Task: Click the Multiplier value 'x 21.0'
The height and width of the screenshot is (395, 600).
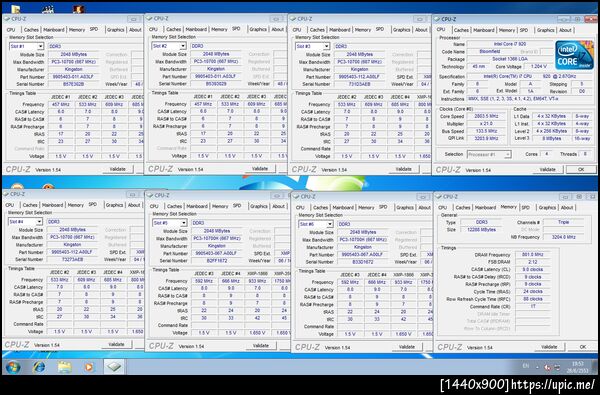Action: (486, 124)
